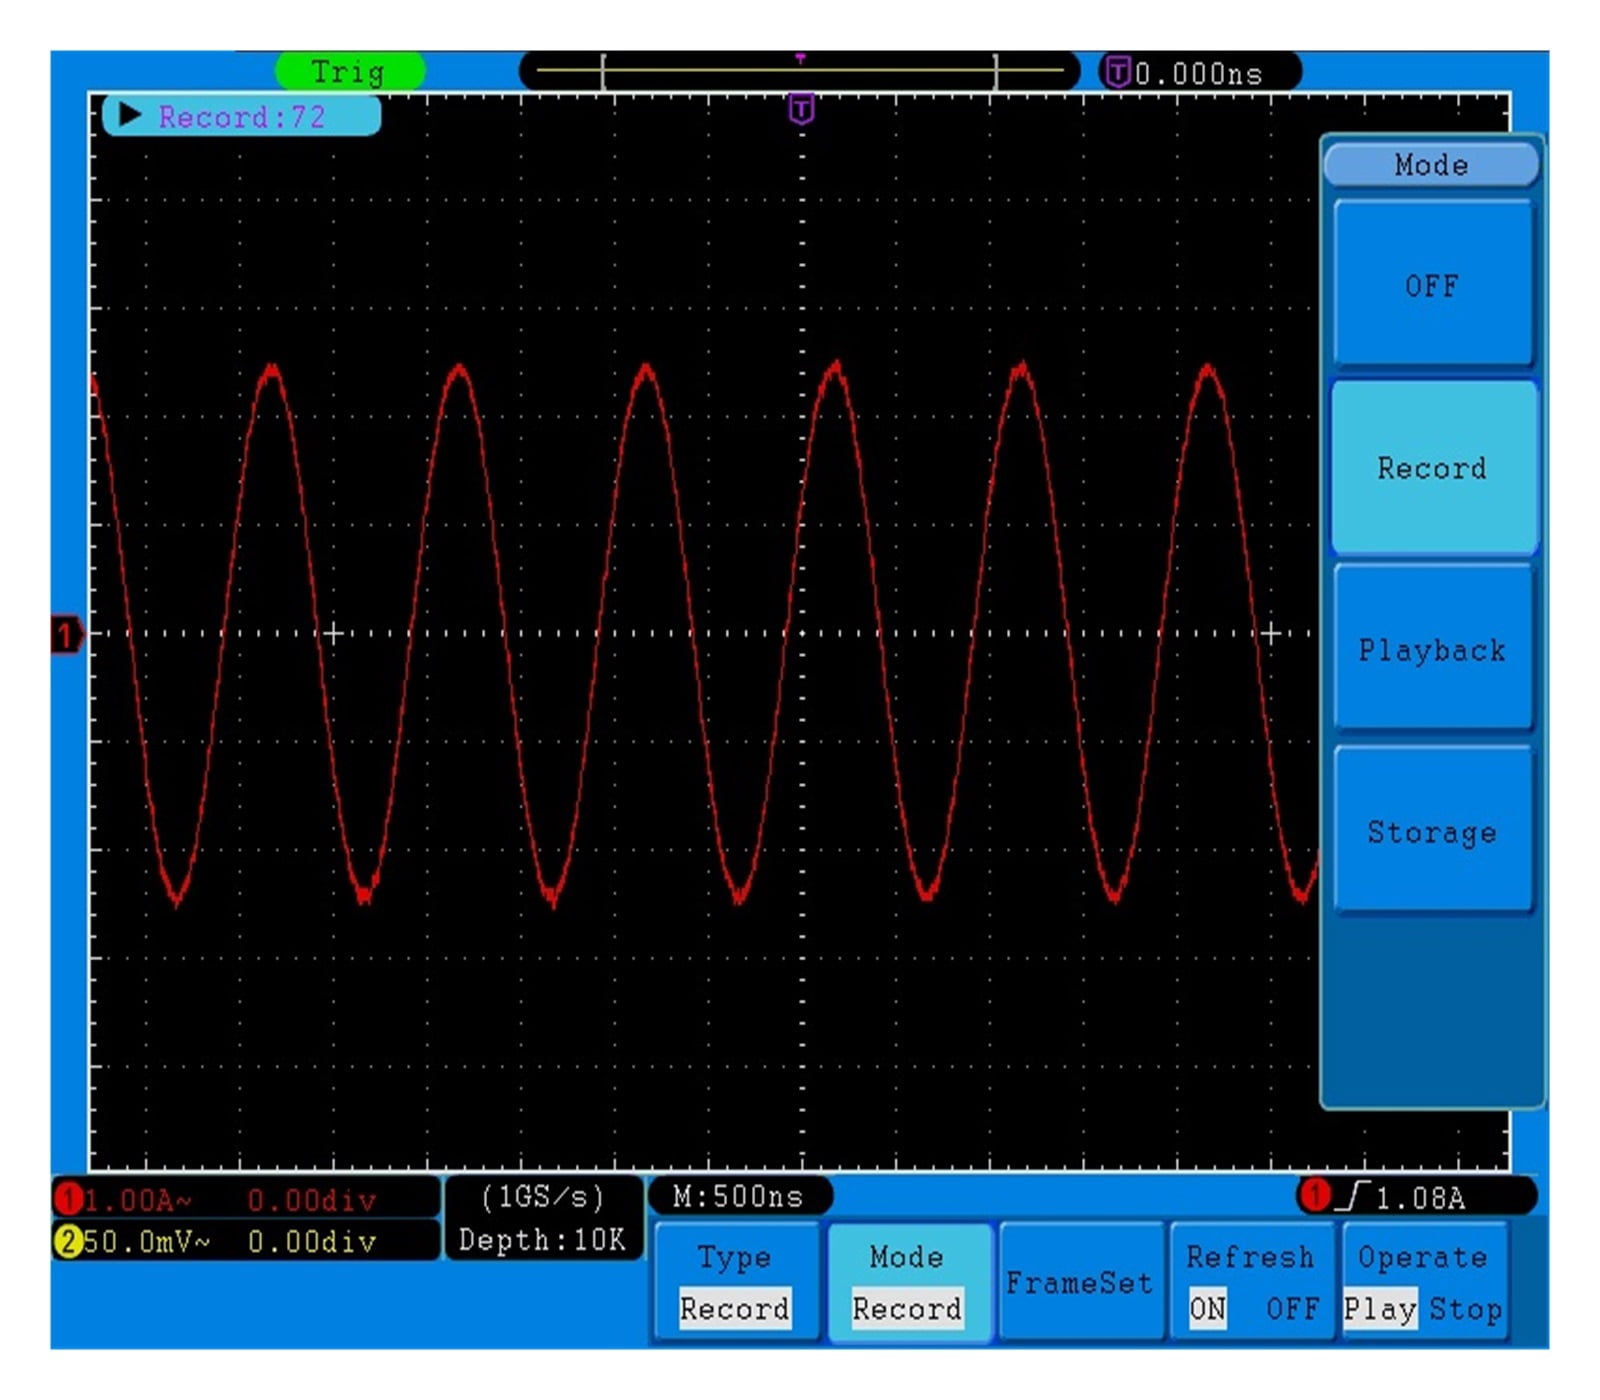The height and width of the screenshot is (1400, 1600).
Task: Click the channel 1 0.00div offset
Action: point(312,1199)
